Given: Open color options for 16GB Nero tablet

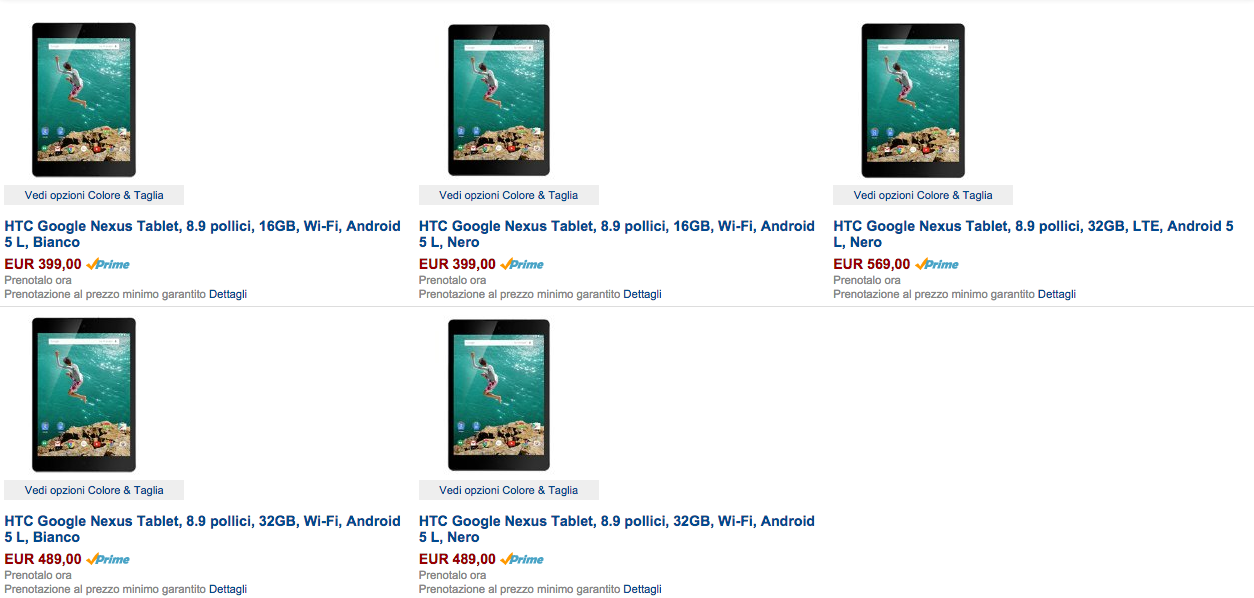Looking at the screenshot, I should (x=508, y=195).
